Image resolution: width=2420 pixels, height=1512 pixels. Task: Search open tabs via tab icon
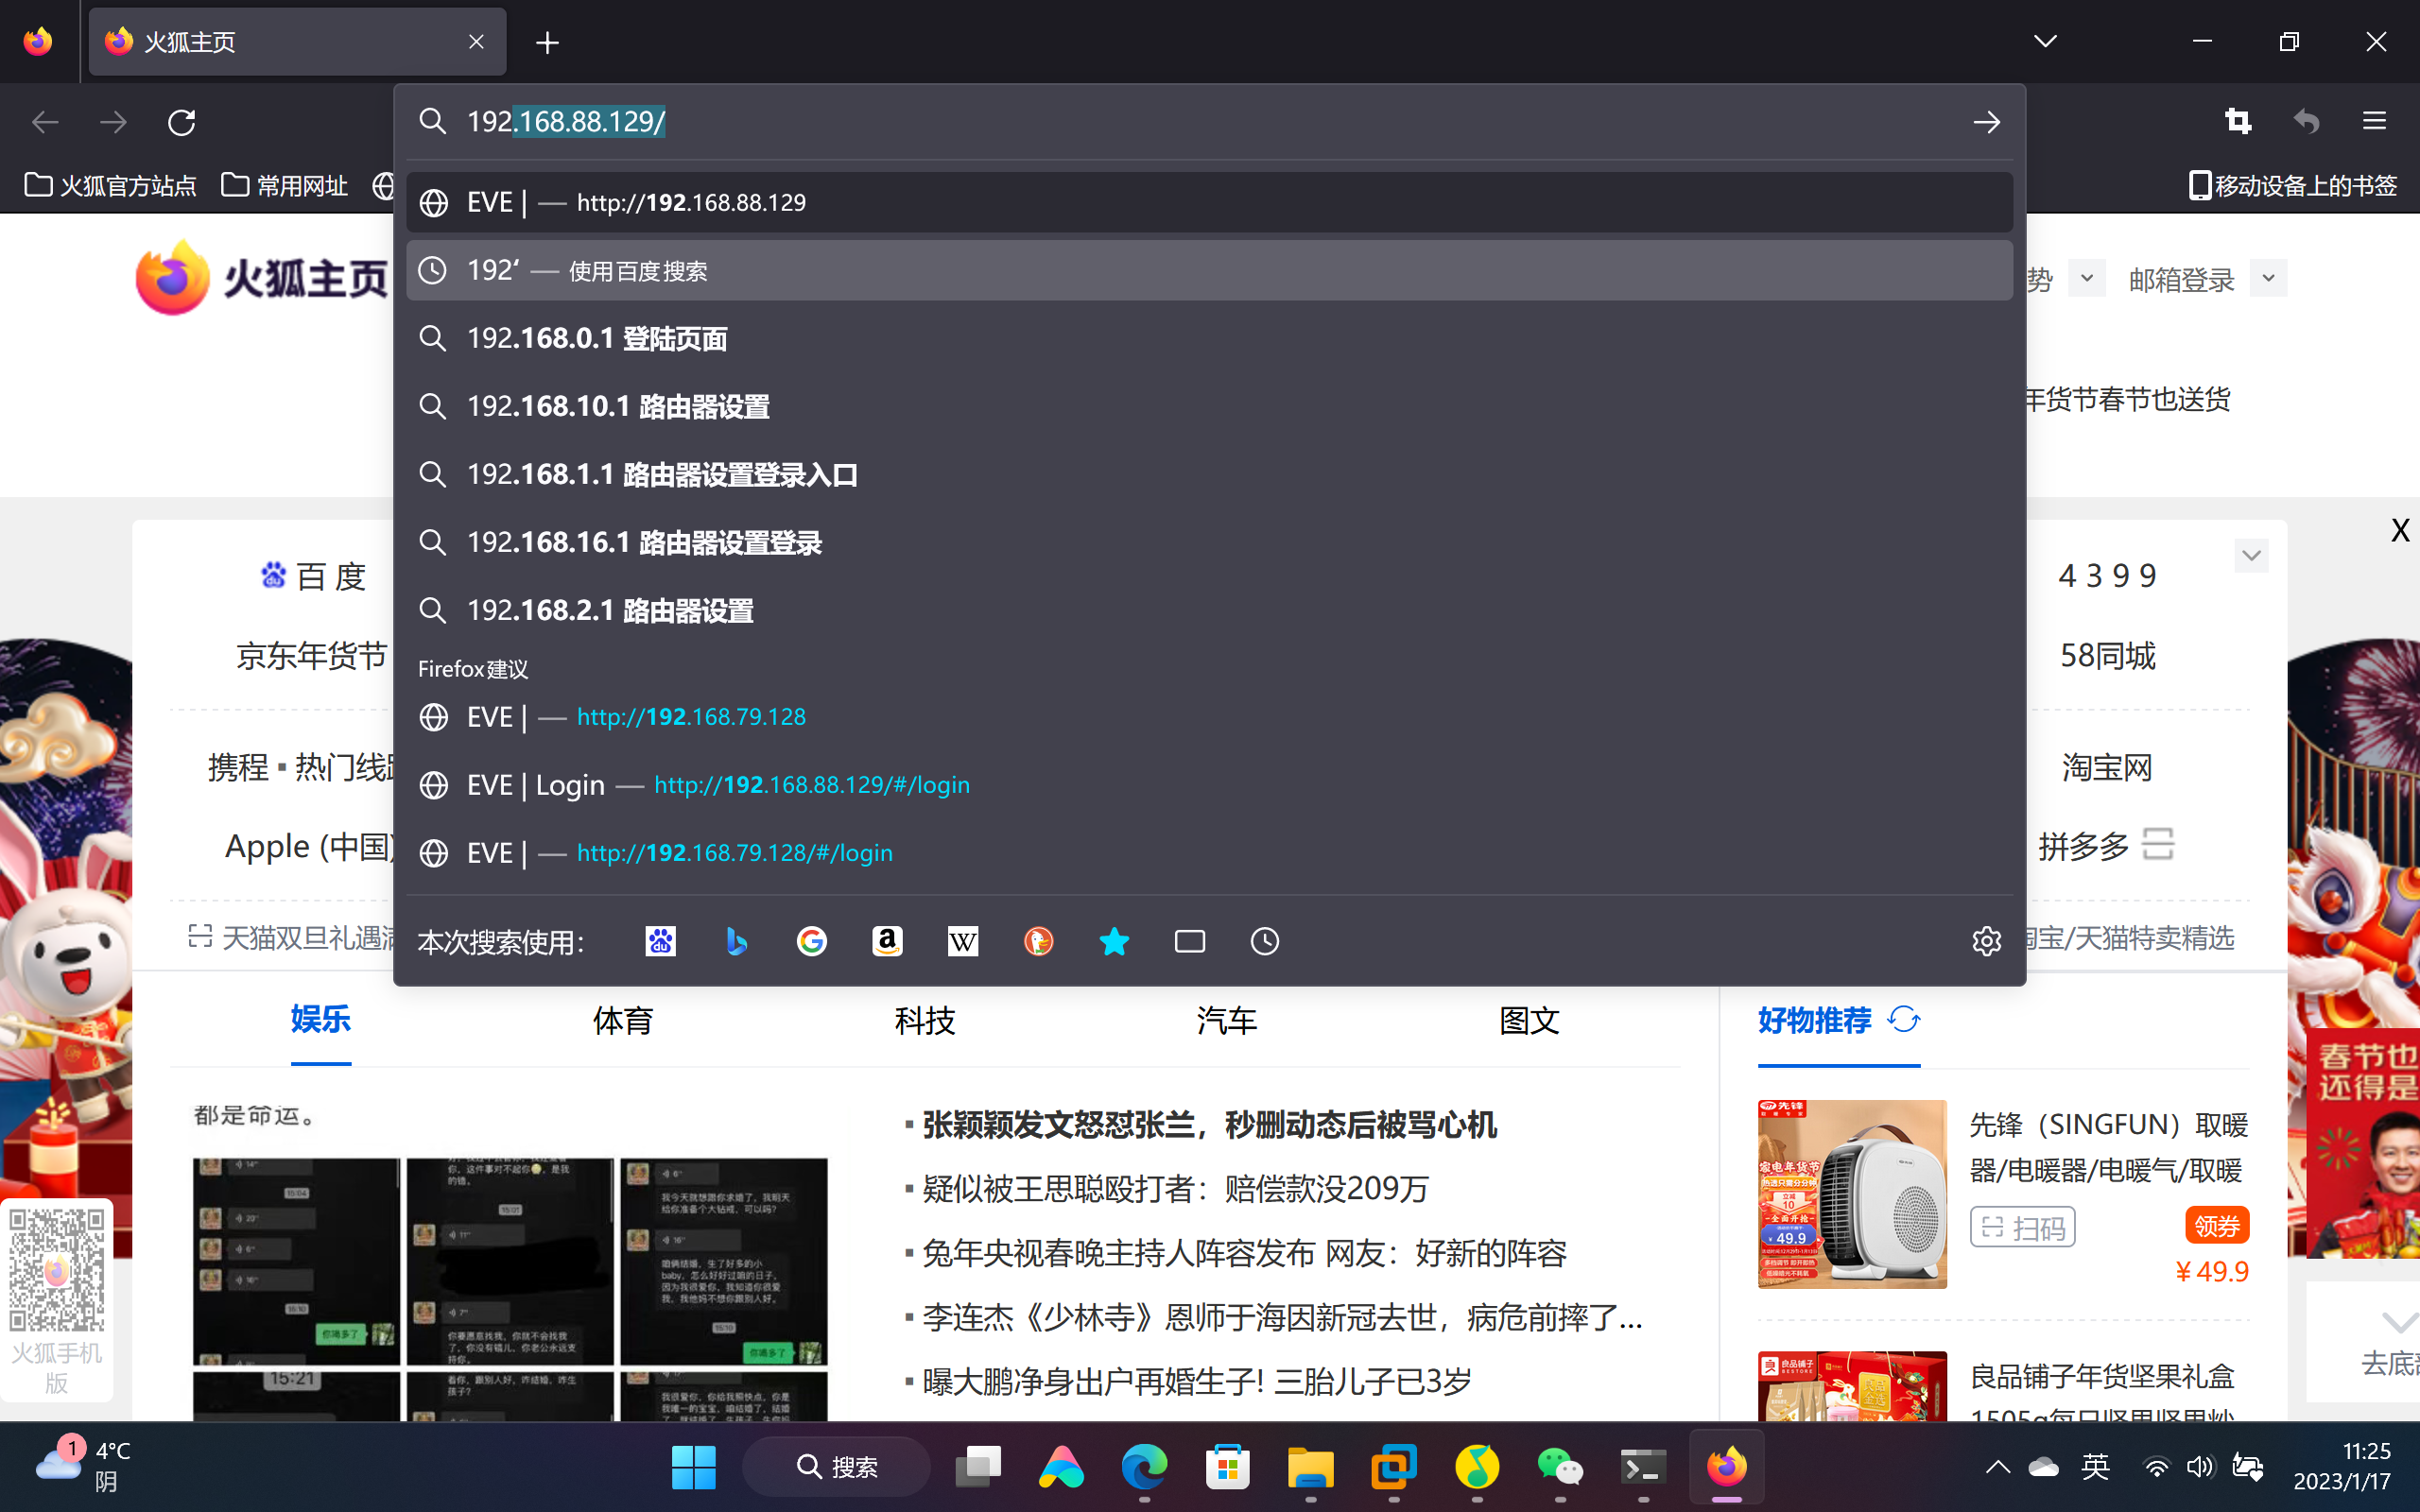1189,941
